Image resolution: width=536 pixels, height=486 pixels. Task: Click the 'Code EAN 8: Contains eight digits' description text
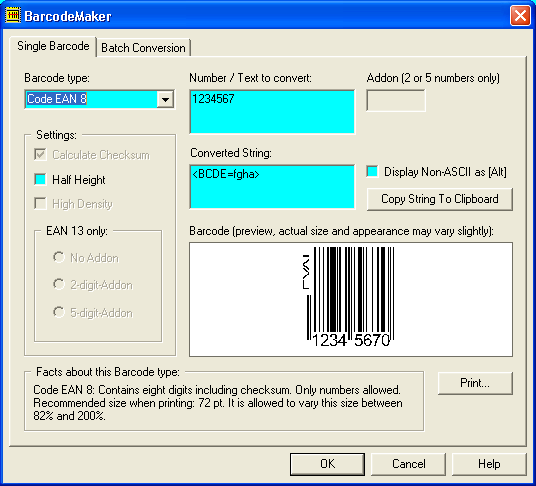click(x=218, y=403)
